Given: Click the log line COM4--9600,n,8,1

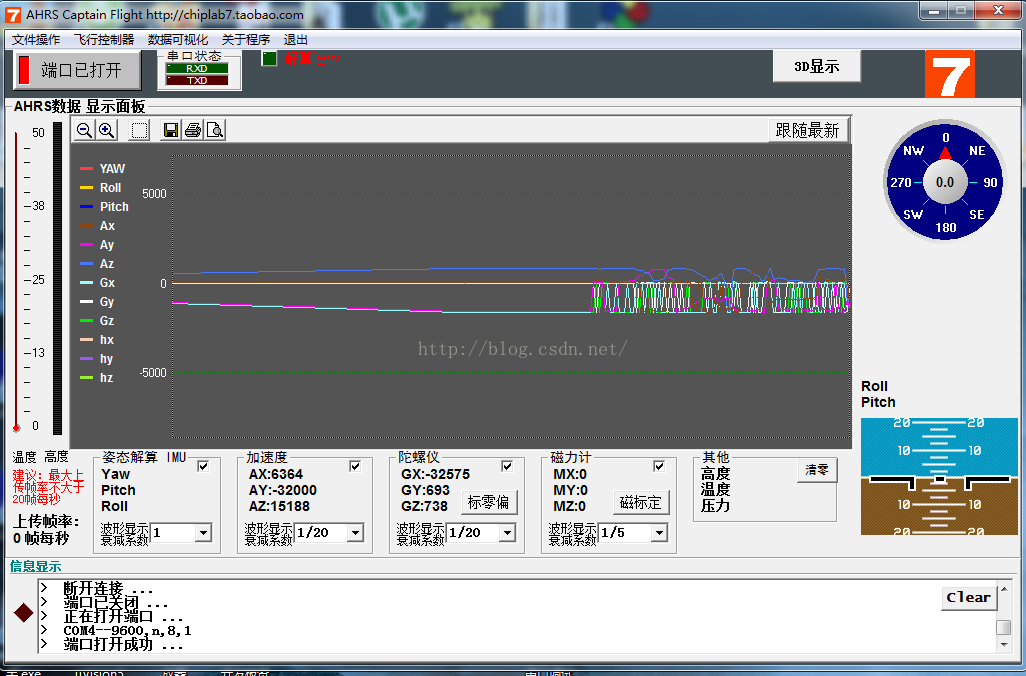Looking at the screenshot, I should [x=127, y=631].
